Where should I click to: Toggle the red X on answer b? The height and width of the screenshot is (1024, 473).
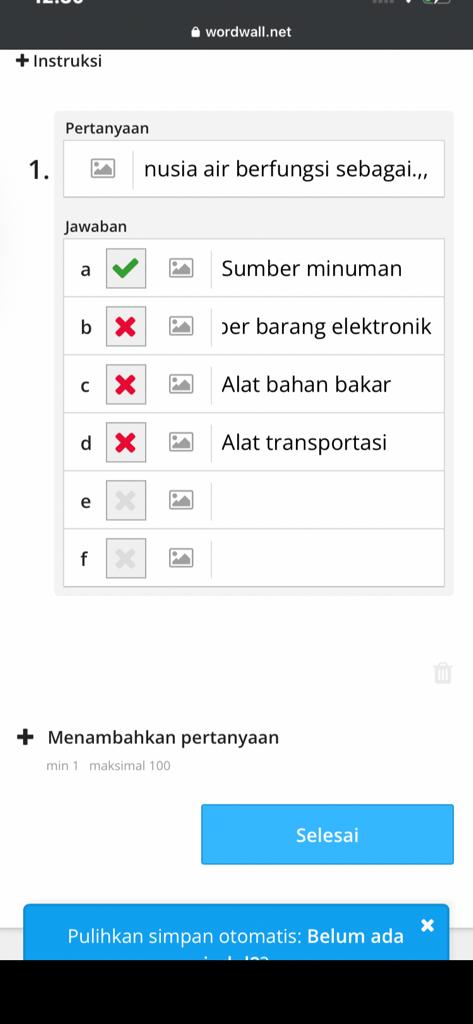pyautogui.click(x=126, y=326)
